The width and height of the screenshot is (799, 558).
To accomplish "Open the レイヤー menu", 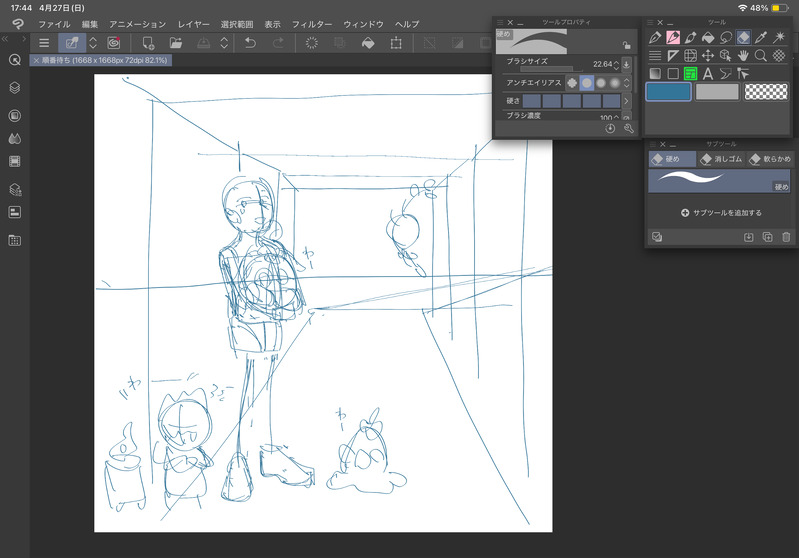I will point(194,24).
